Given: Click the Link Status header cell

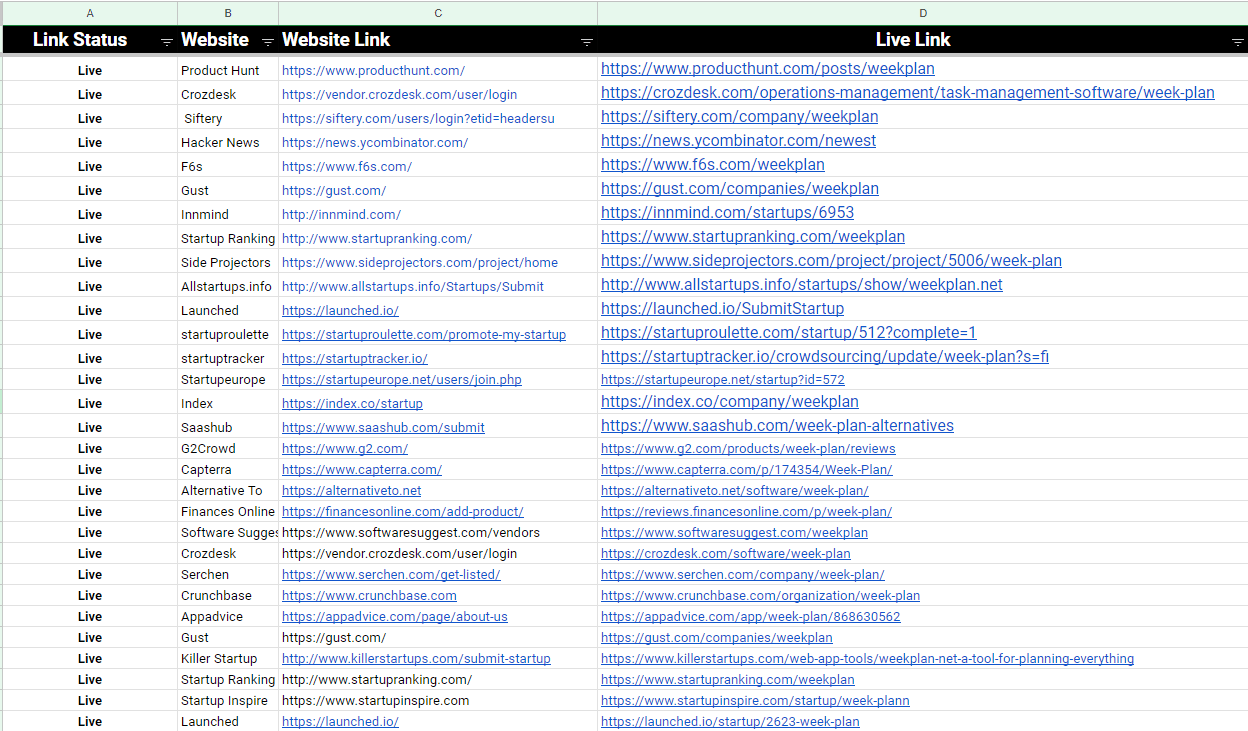Looking at the screenshot, I should coord(90,40).
